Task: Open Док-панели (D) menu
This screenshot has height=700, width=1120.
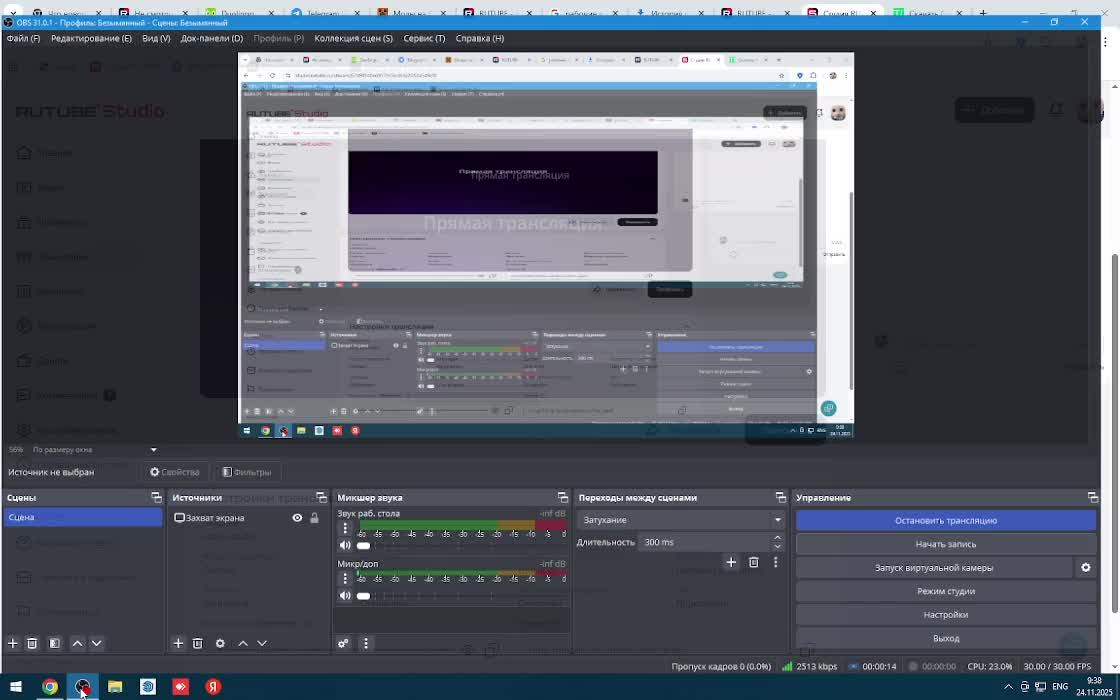Action: [x=211, y=39]
